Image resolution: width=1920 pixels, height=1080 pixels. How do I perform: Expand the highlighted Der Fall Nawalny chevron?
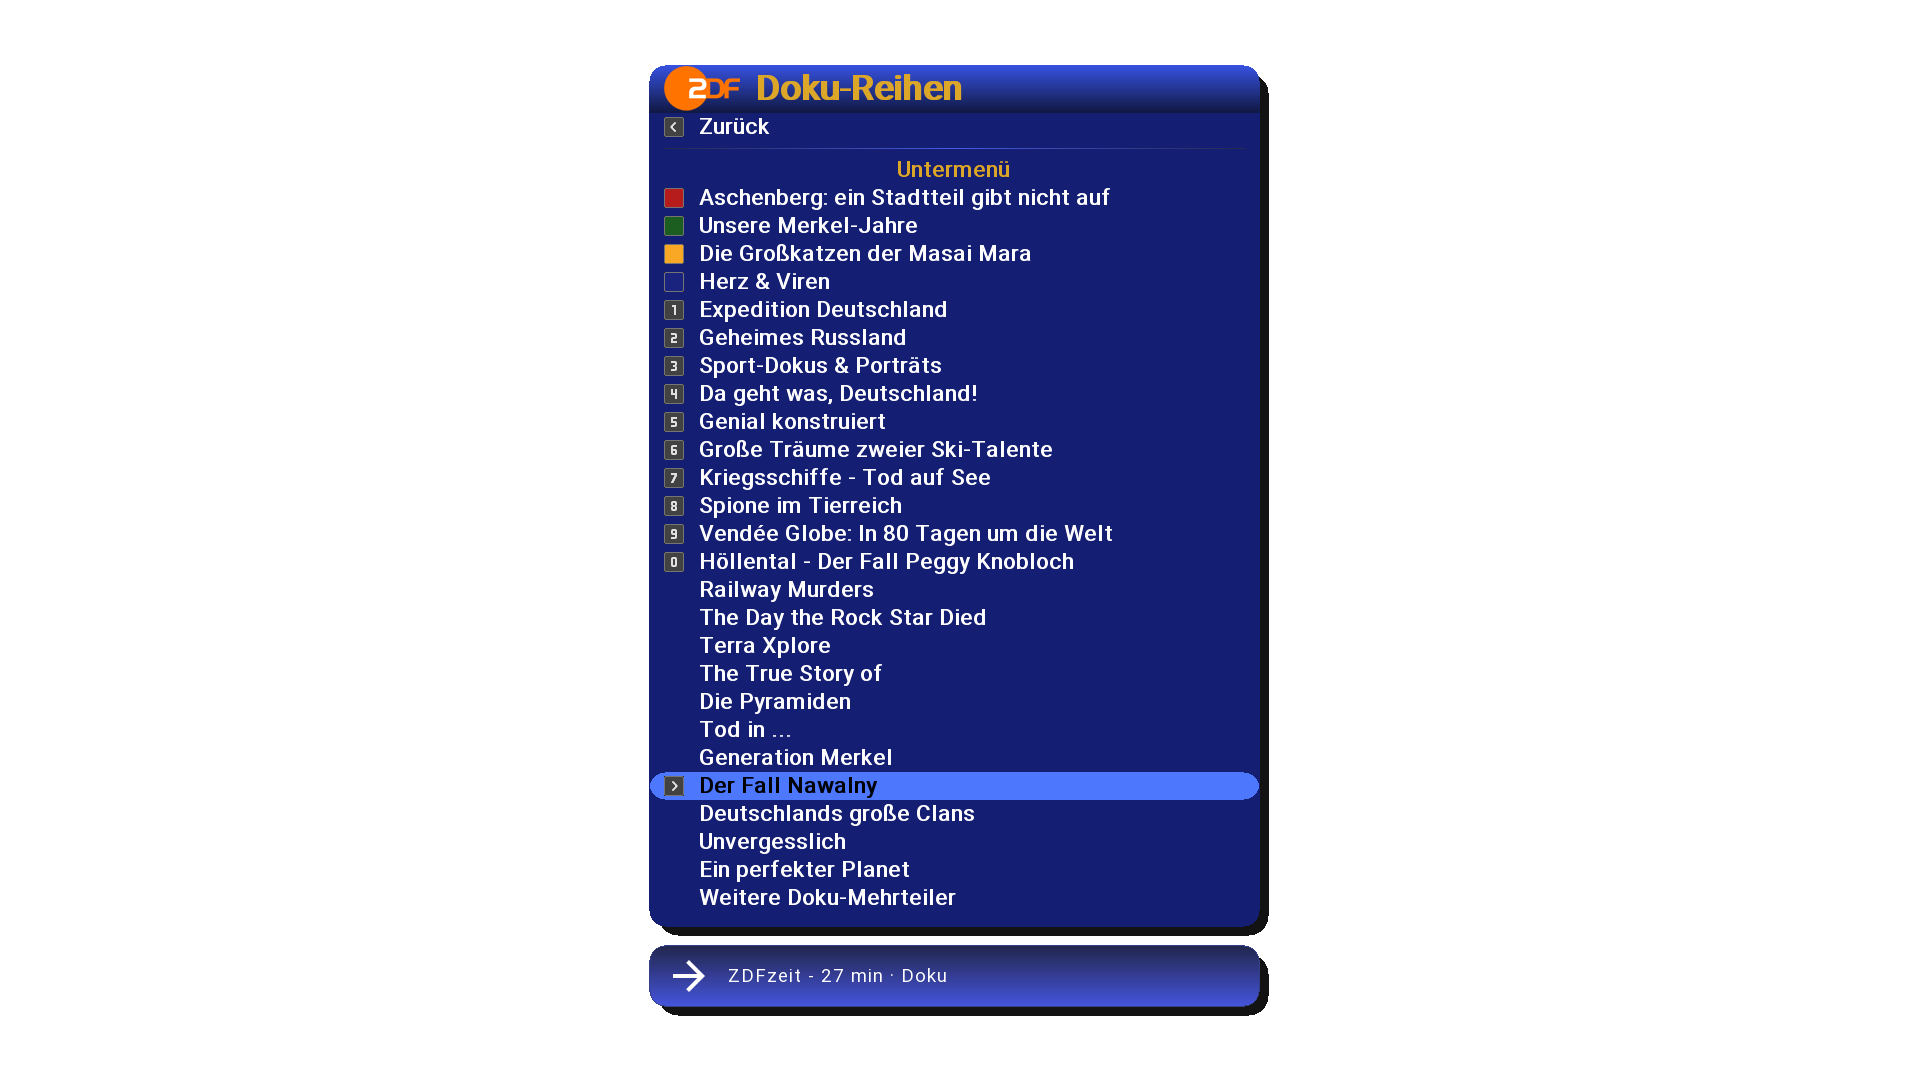tap(674, 786)
